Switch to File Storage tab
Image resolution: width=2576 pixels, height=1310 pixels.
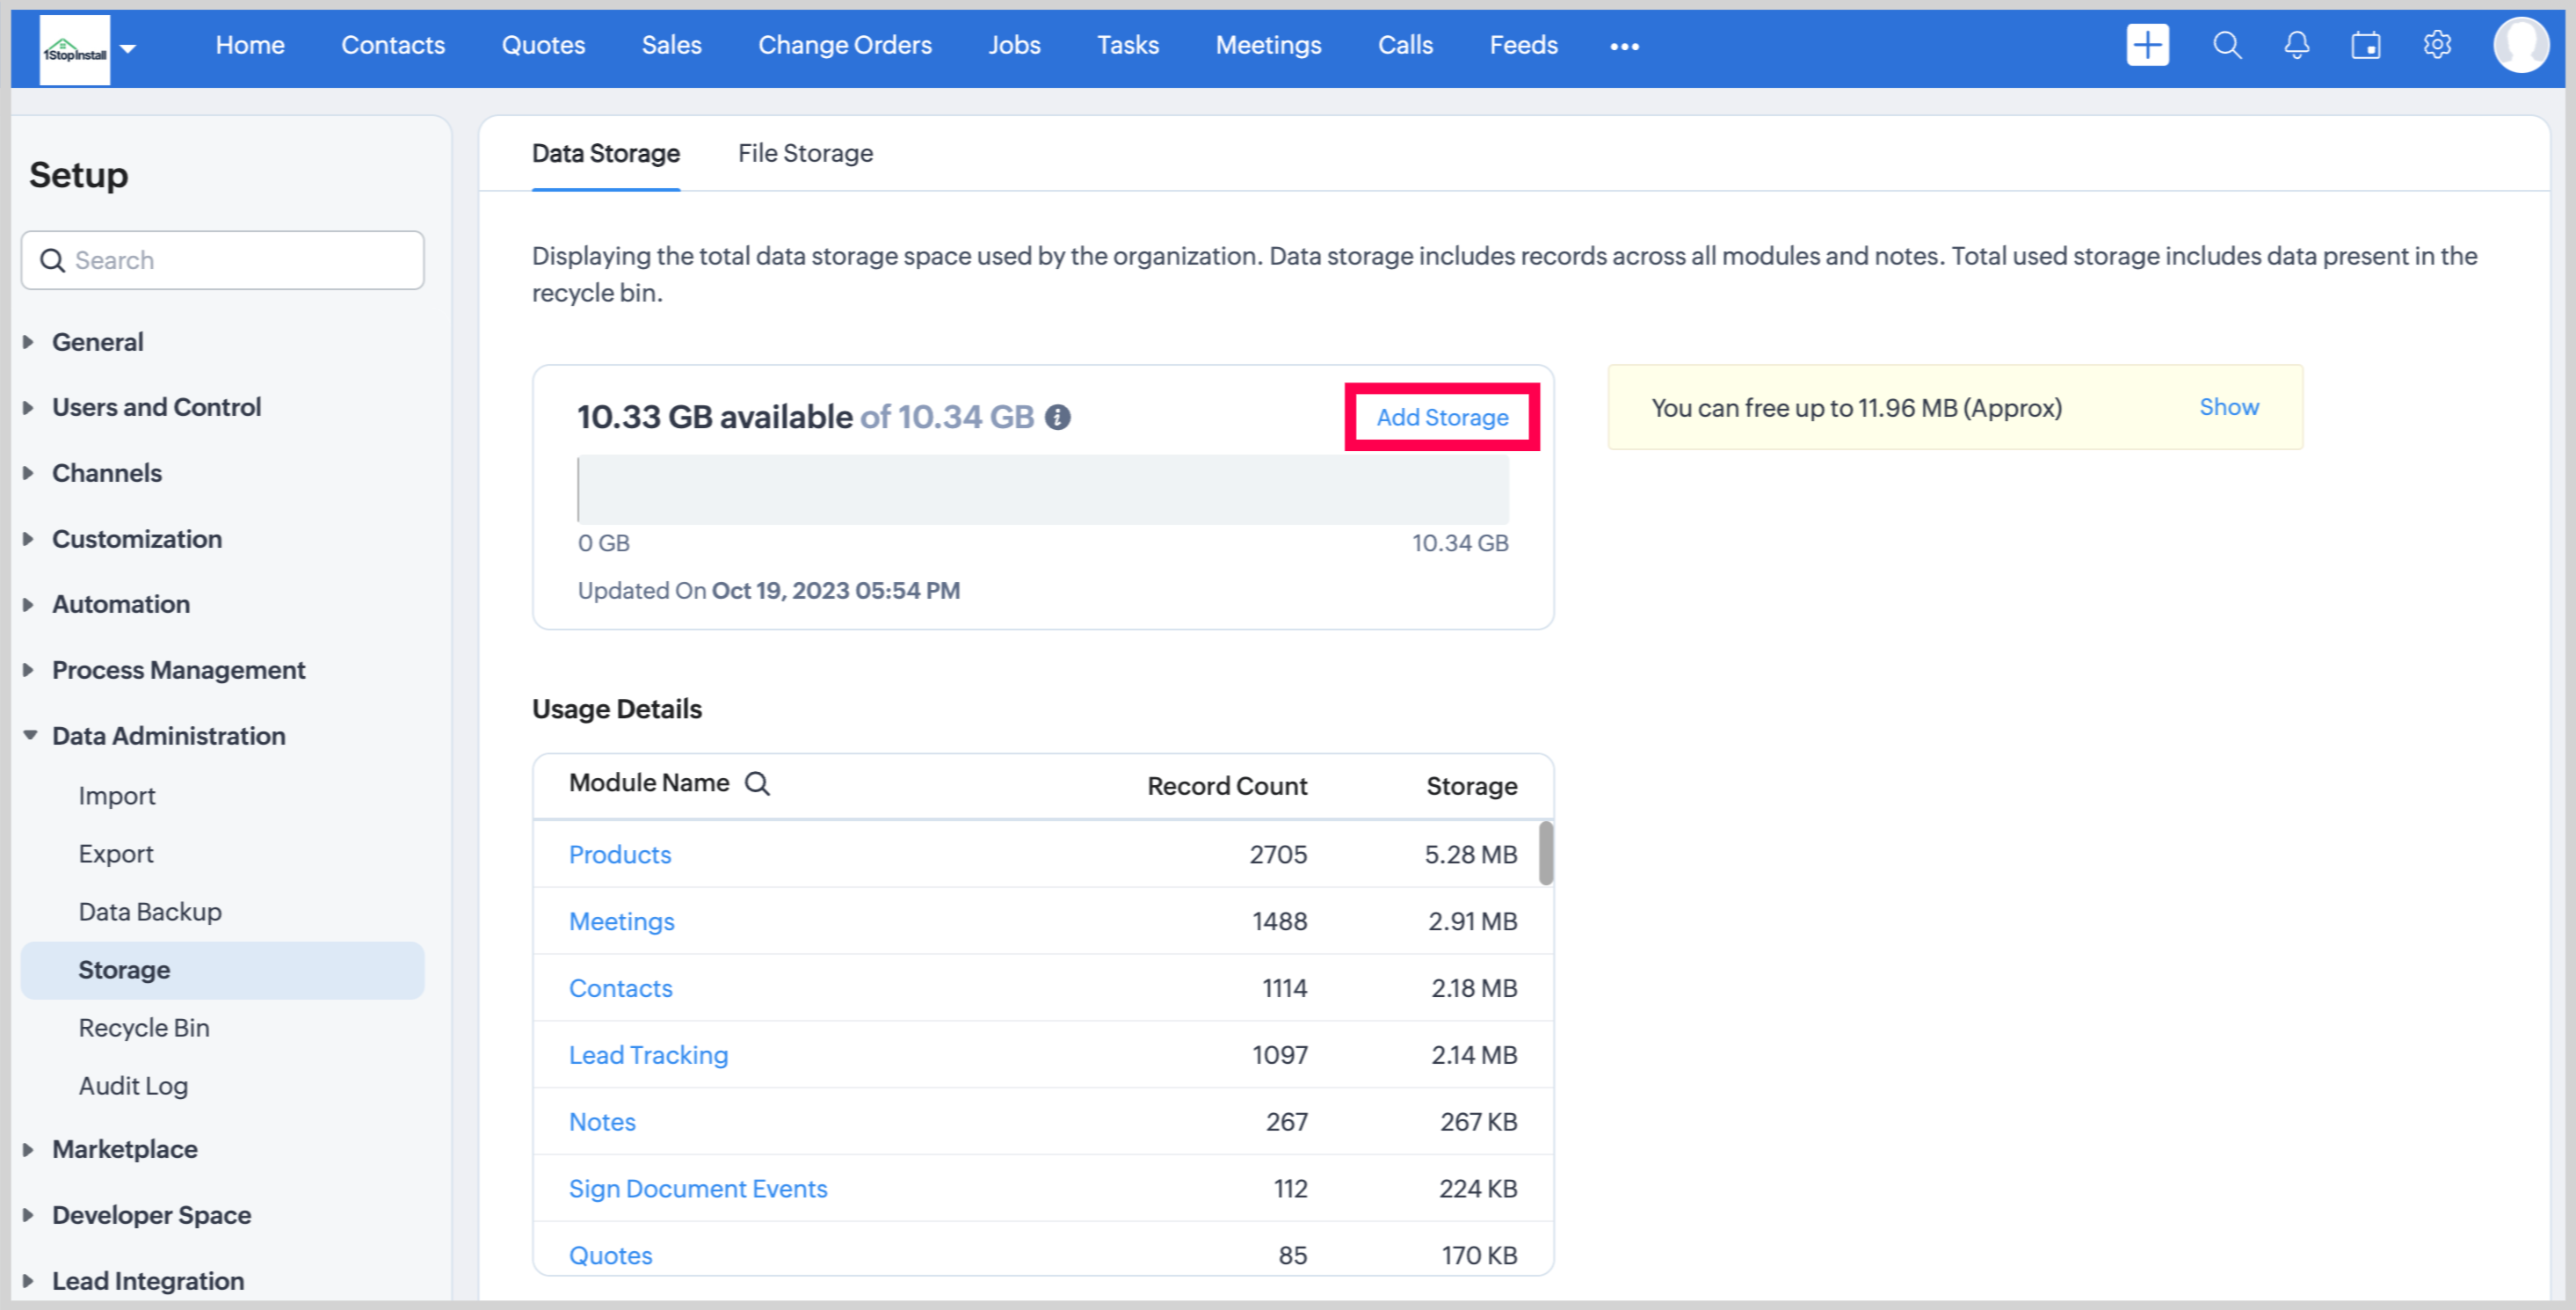pyautogui.click(x=805, y=153)
